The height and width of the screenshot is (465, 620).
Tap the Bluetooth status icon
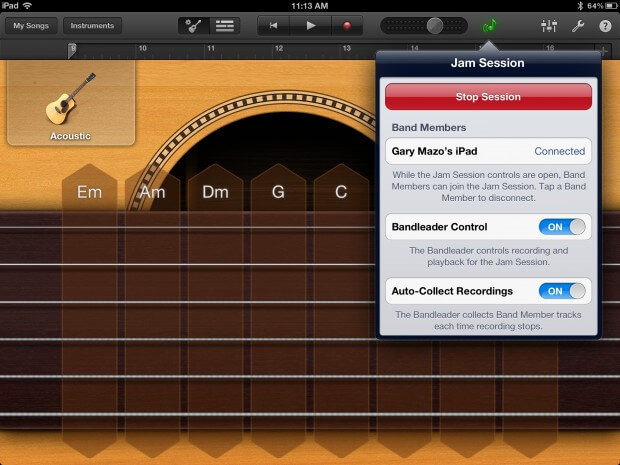point(580,6)
